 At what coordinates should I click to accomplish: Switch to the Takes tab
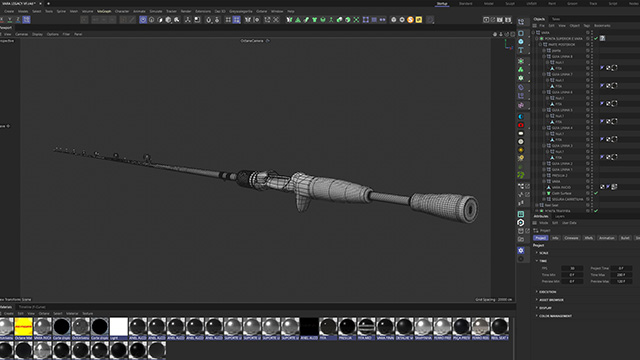[x=556, y=19]
